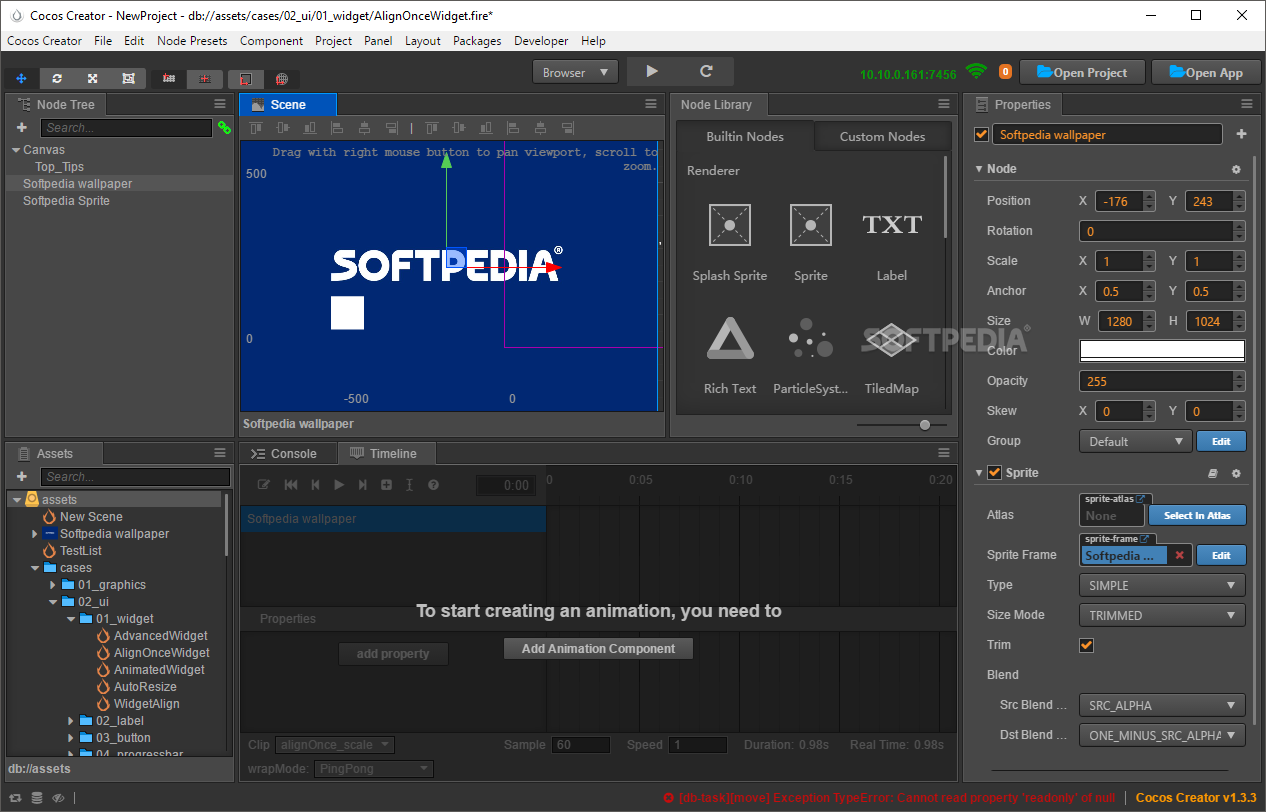Click the Group Edit button
This screenshot has height=812, width=1266.
[1221, 441]
